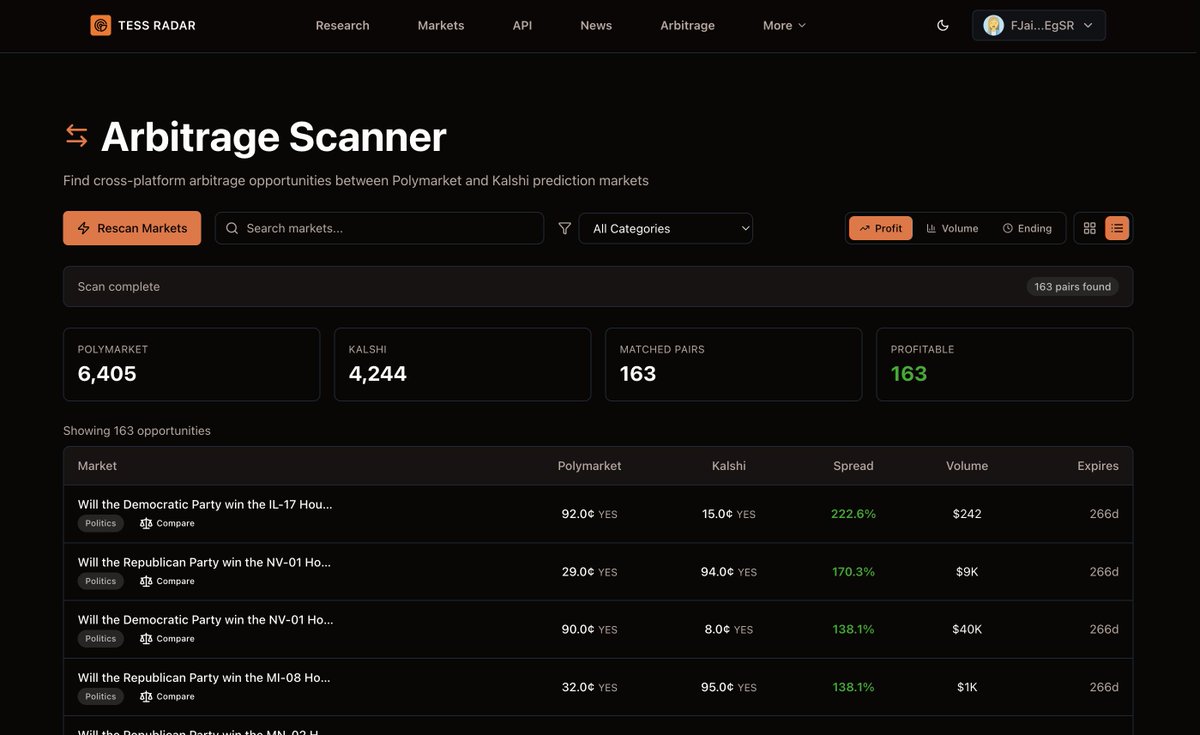Click the Volume column header in table
Viewport: 1200px width, 735px height.
click(x=967, y=466)
